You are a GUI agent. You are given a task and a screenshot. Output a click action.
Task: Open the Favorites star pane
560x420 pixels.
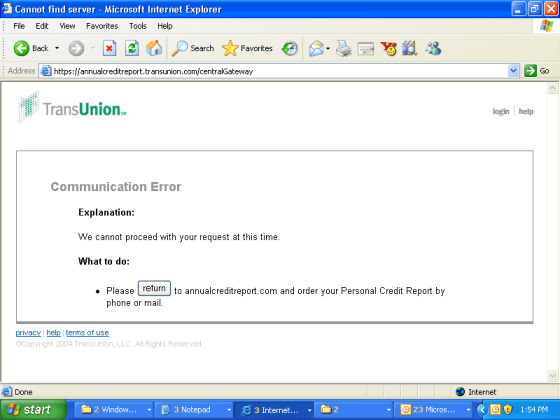[x=247, y=48]
